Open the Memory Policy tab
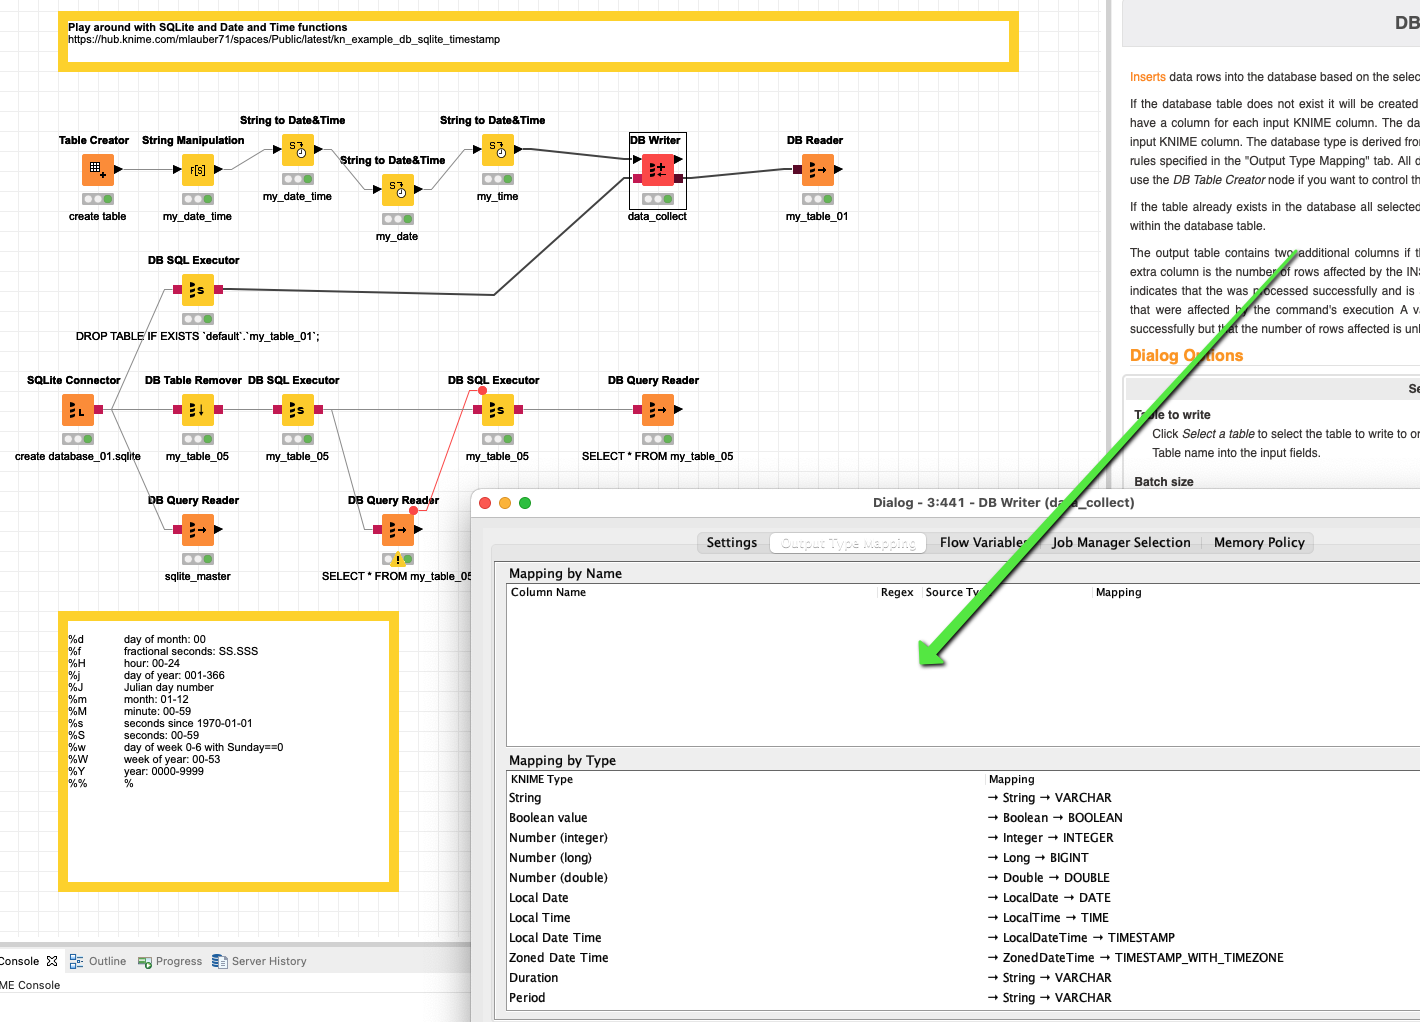This screenshot has height=1022, width=1420. coord(1258,542)
